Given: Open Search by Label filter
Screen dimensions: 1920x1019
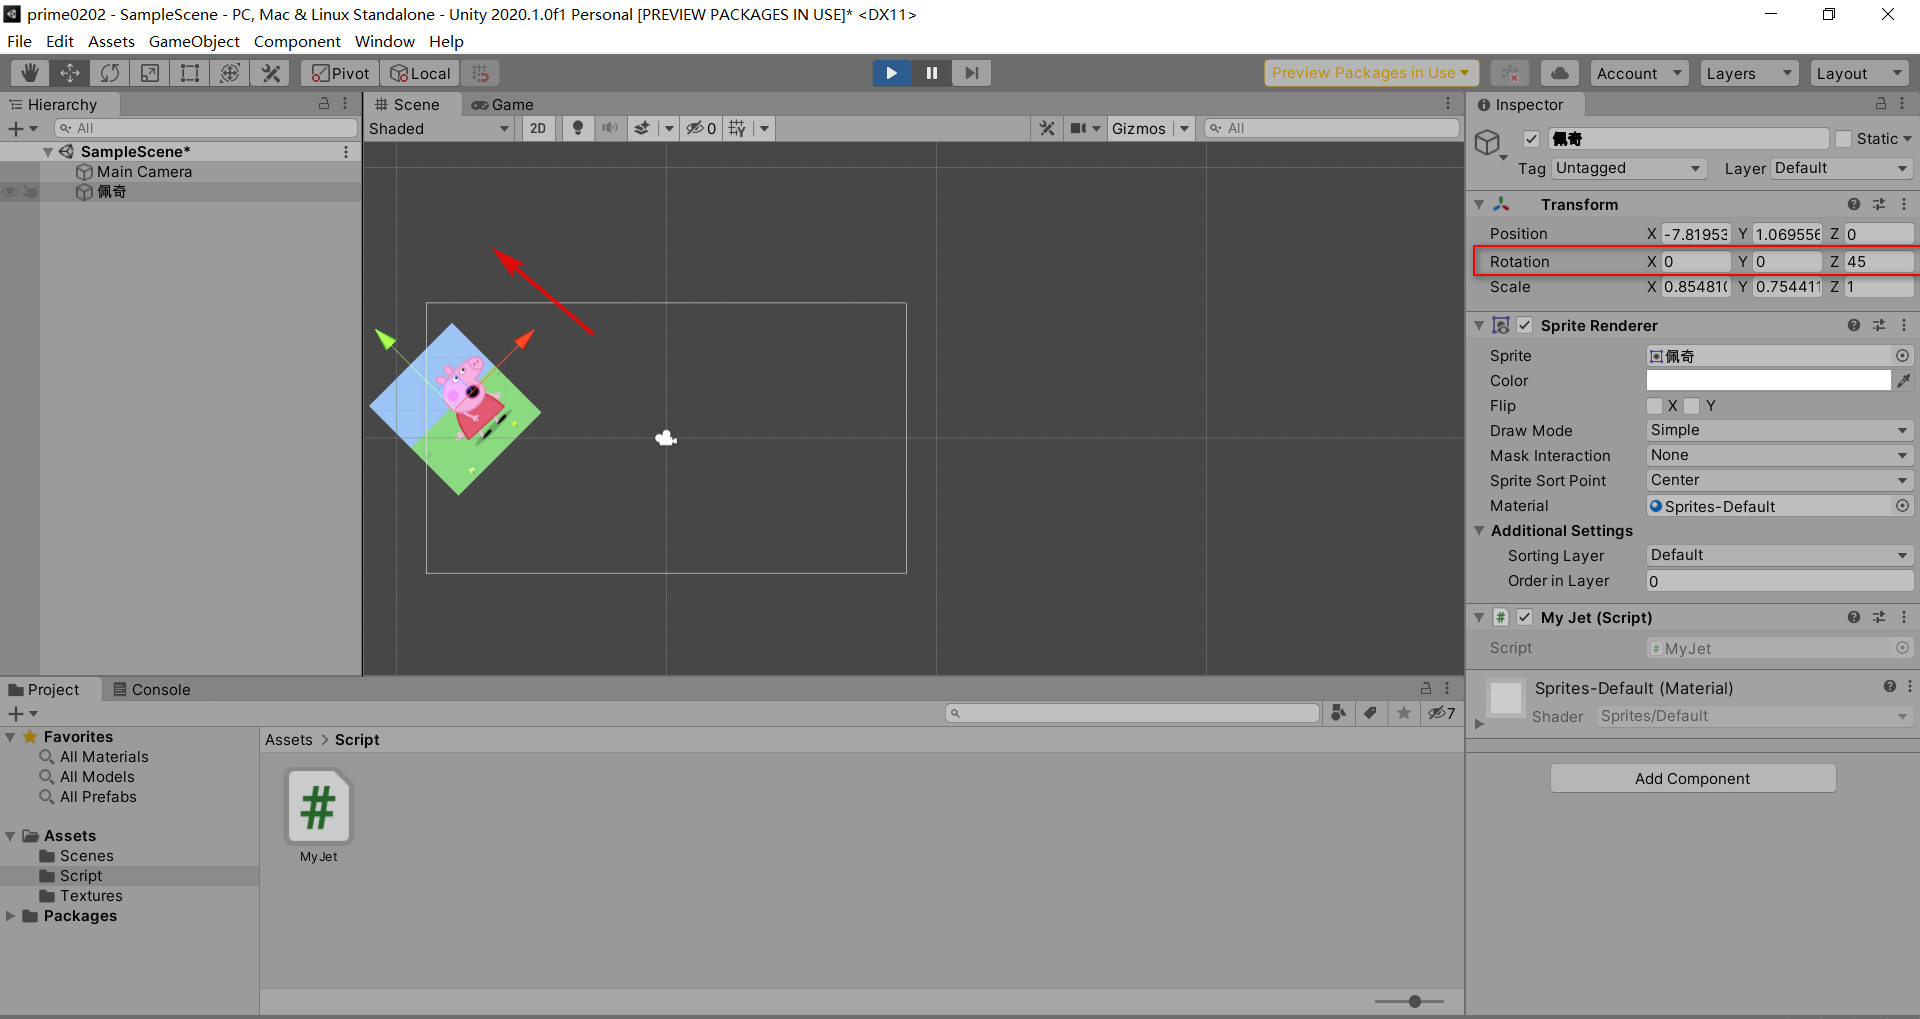Looking at the screenshot, I should pos(1370,713).
